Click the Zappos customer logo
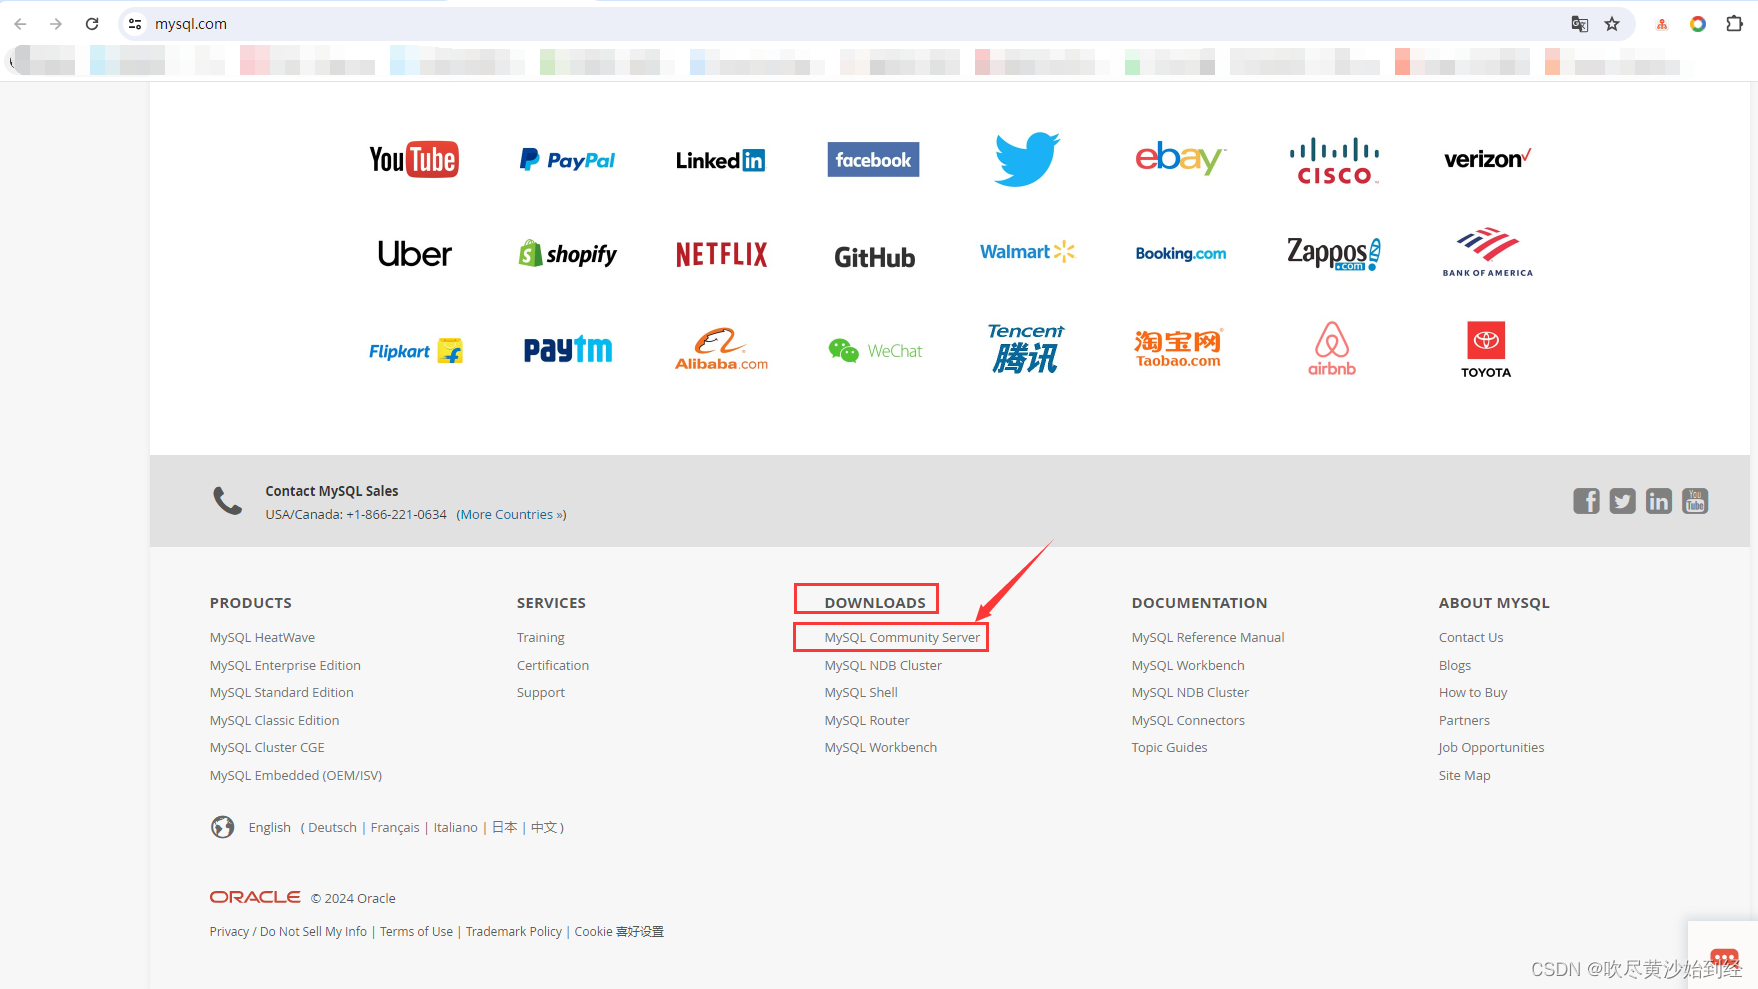The width and height of the screenshot is (1758, 989). (x=1334, y=254)
